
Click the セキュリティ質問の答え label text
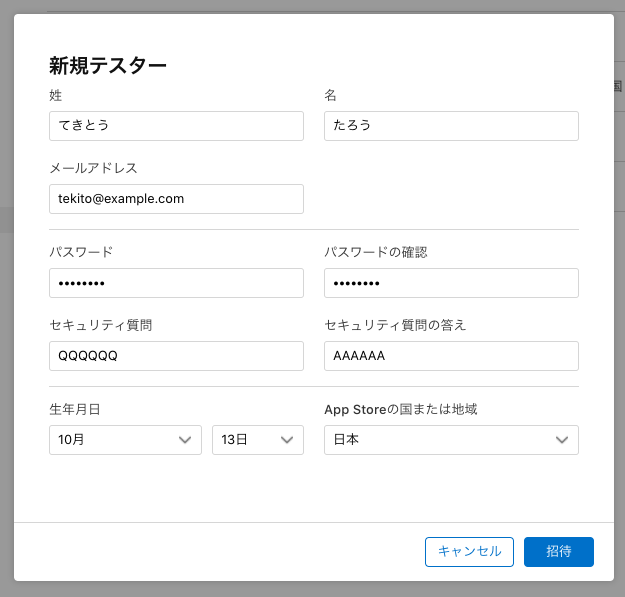(x=395, y=325)
